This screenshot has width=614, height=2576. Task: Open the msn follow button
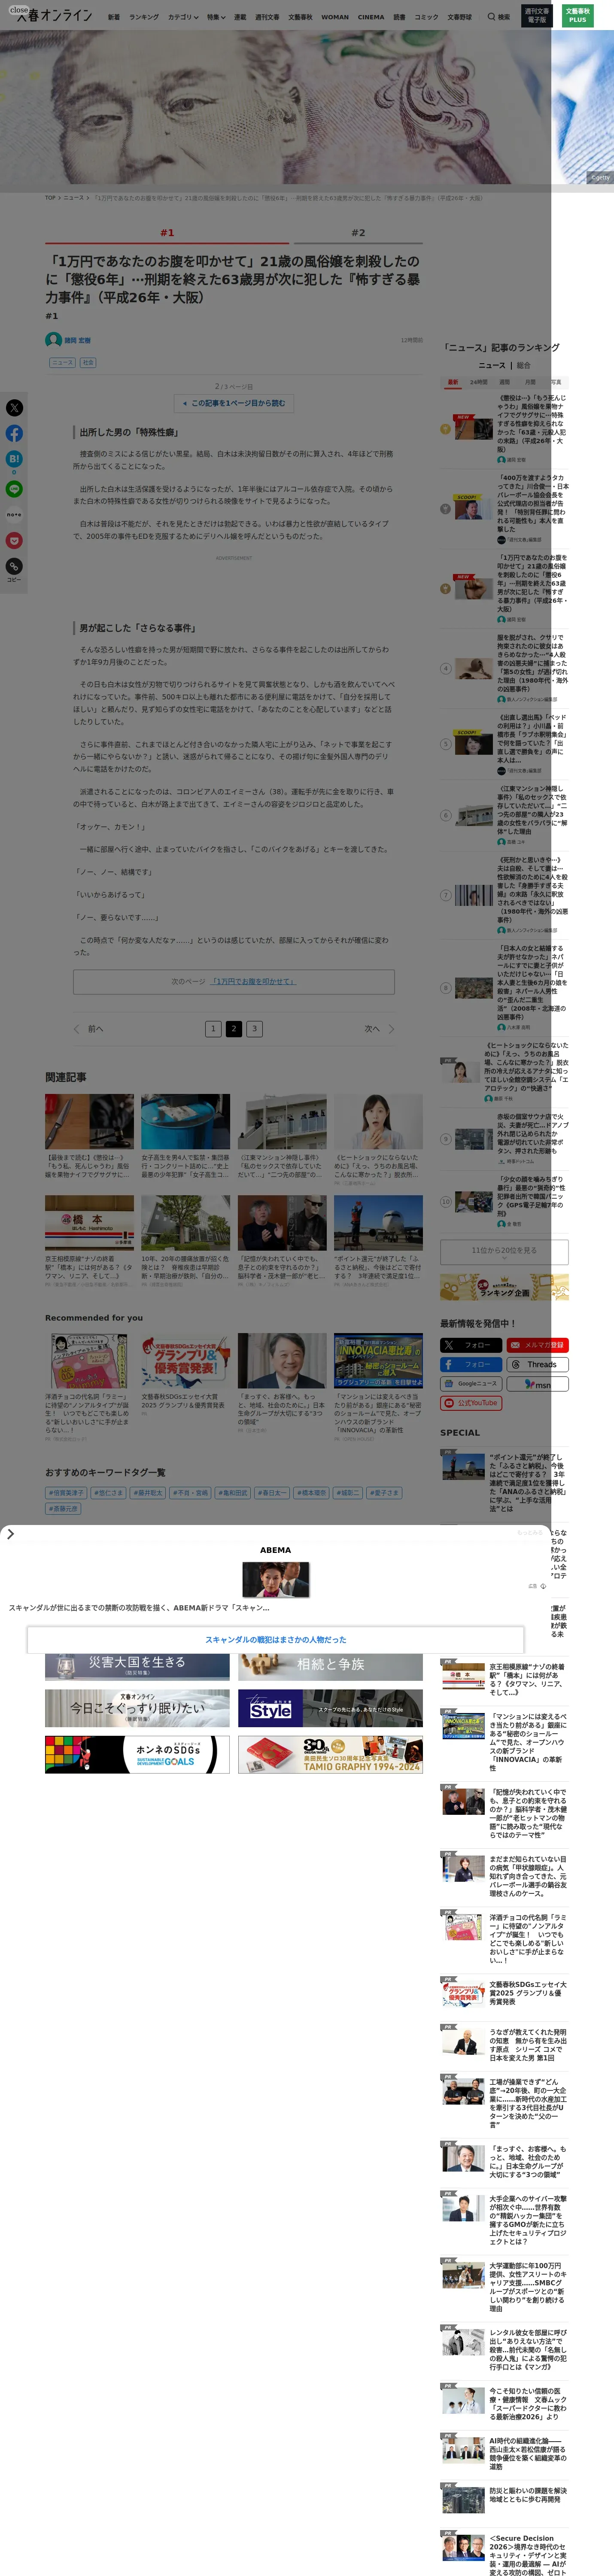click(x=537, y=1384)
